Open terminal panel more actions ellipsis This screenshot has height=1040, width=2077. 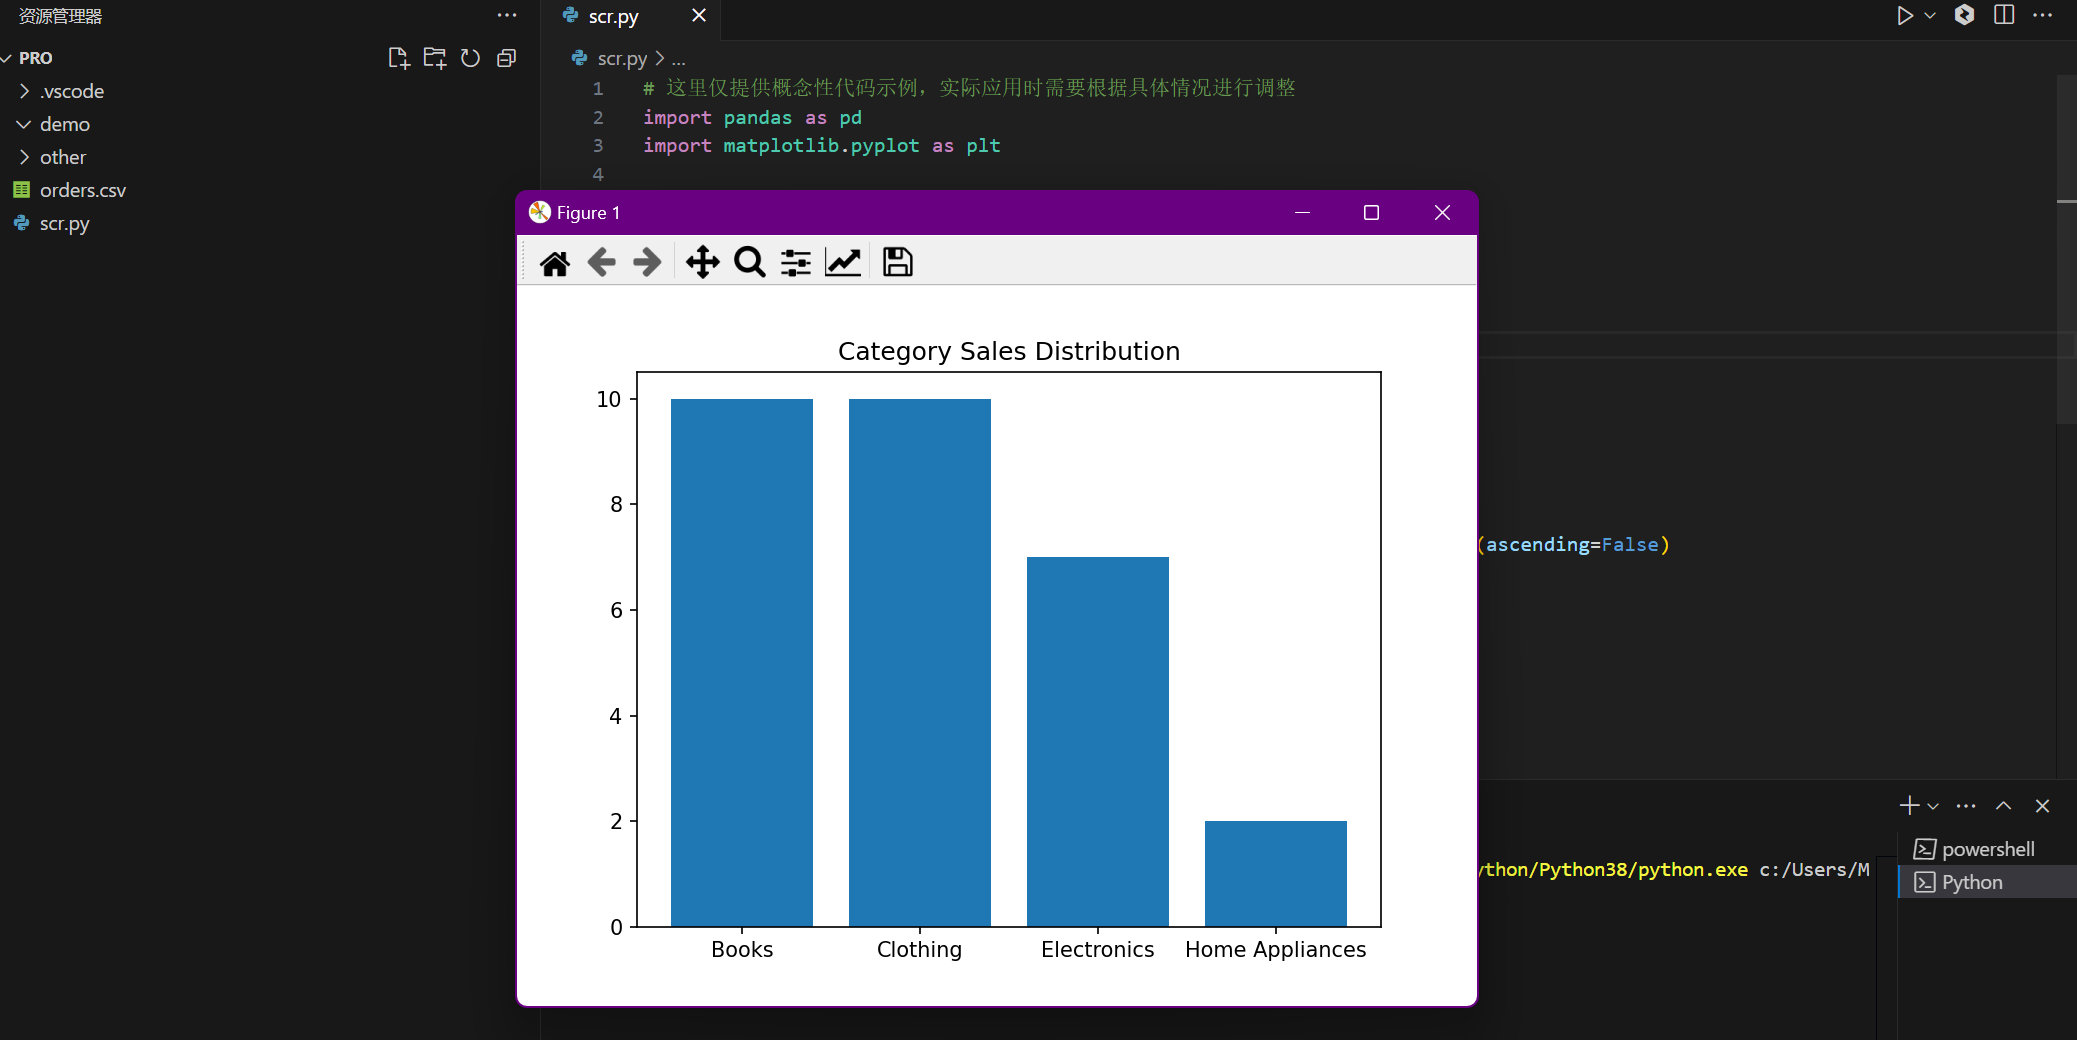[x=1966, y=806]
